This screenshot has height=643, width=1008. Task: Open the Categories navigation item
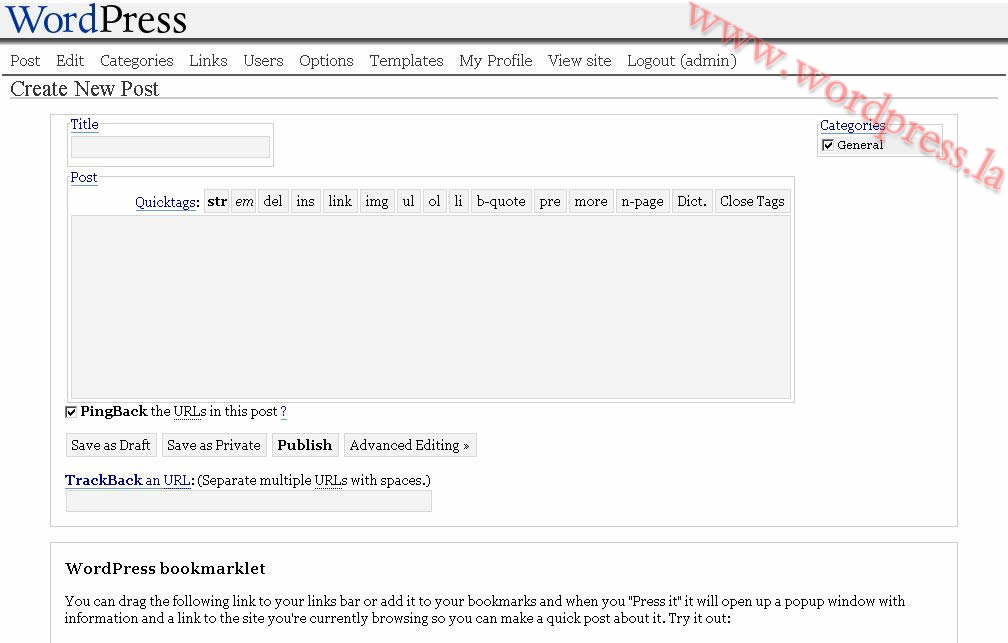tap(137, 60)
